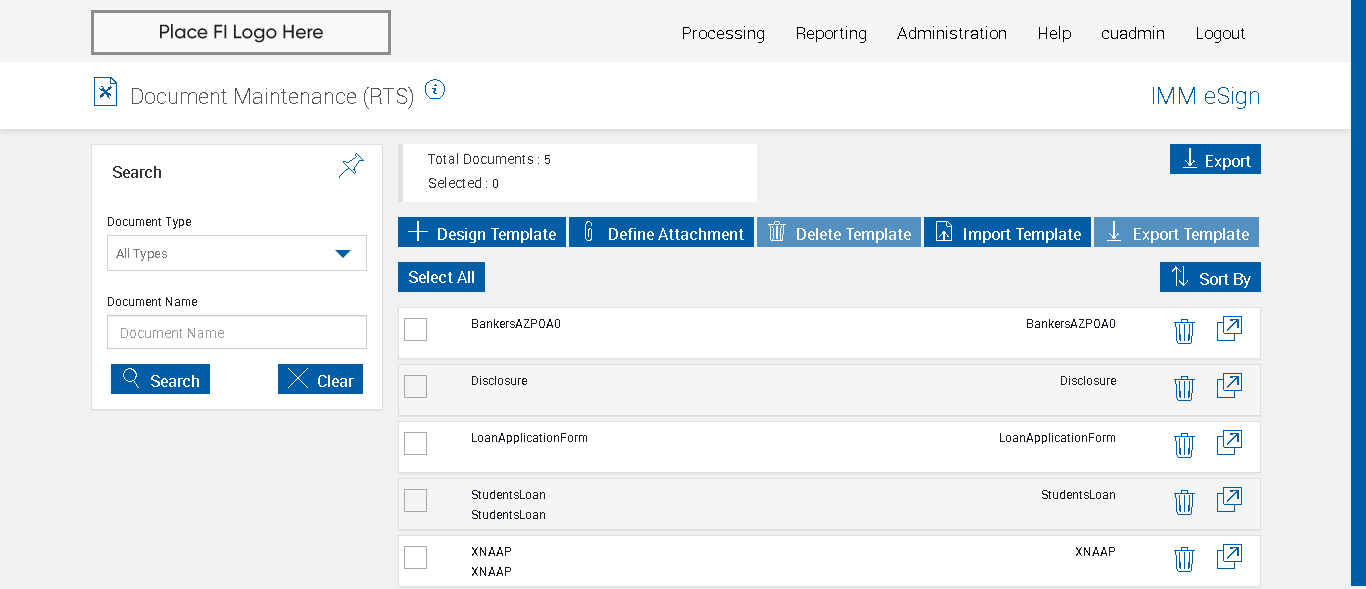Open the Administration menu
Viewport: 1366px width, 589px height.
click(951, 33)
